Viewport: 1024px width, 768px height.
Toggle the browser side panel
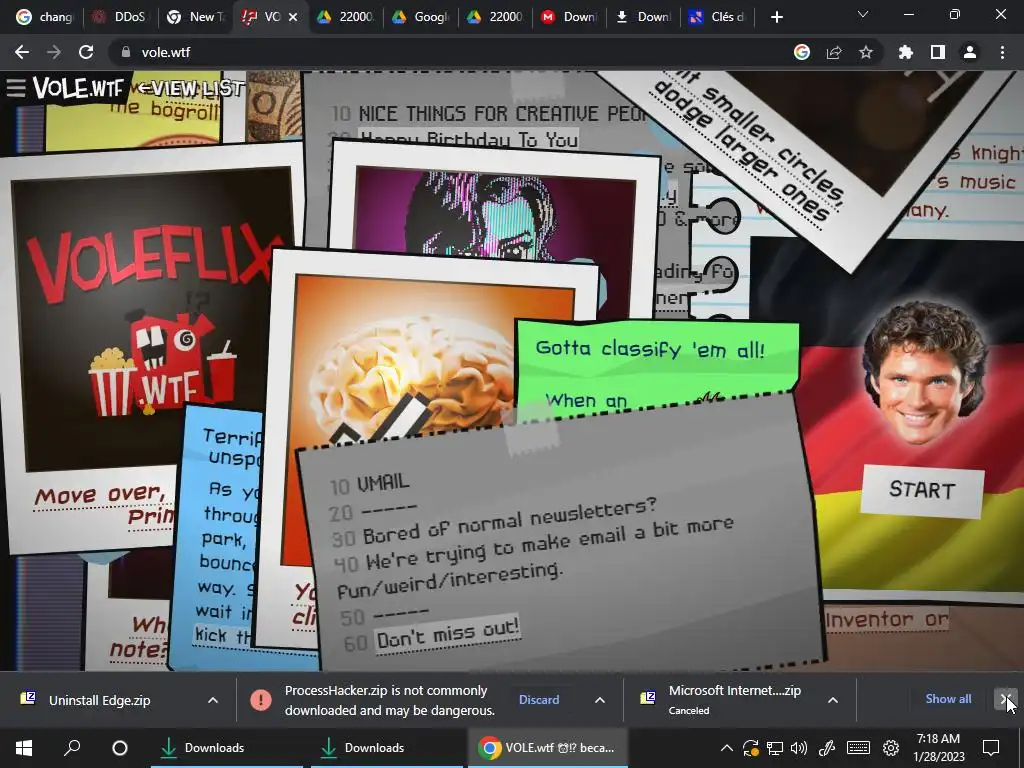[x=938, y=52]
